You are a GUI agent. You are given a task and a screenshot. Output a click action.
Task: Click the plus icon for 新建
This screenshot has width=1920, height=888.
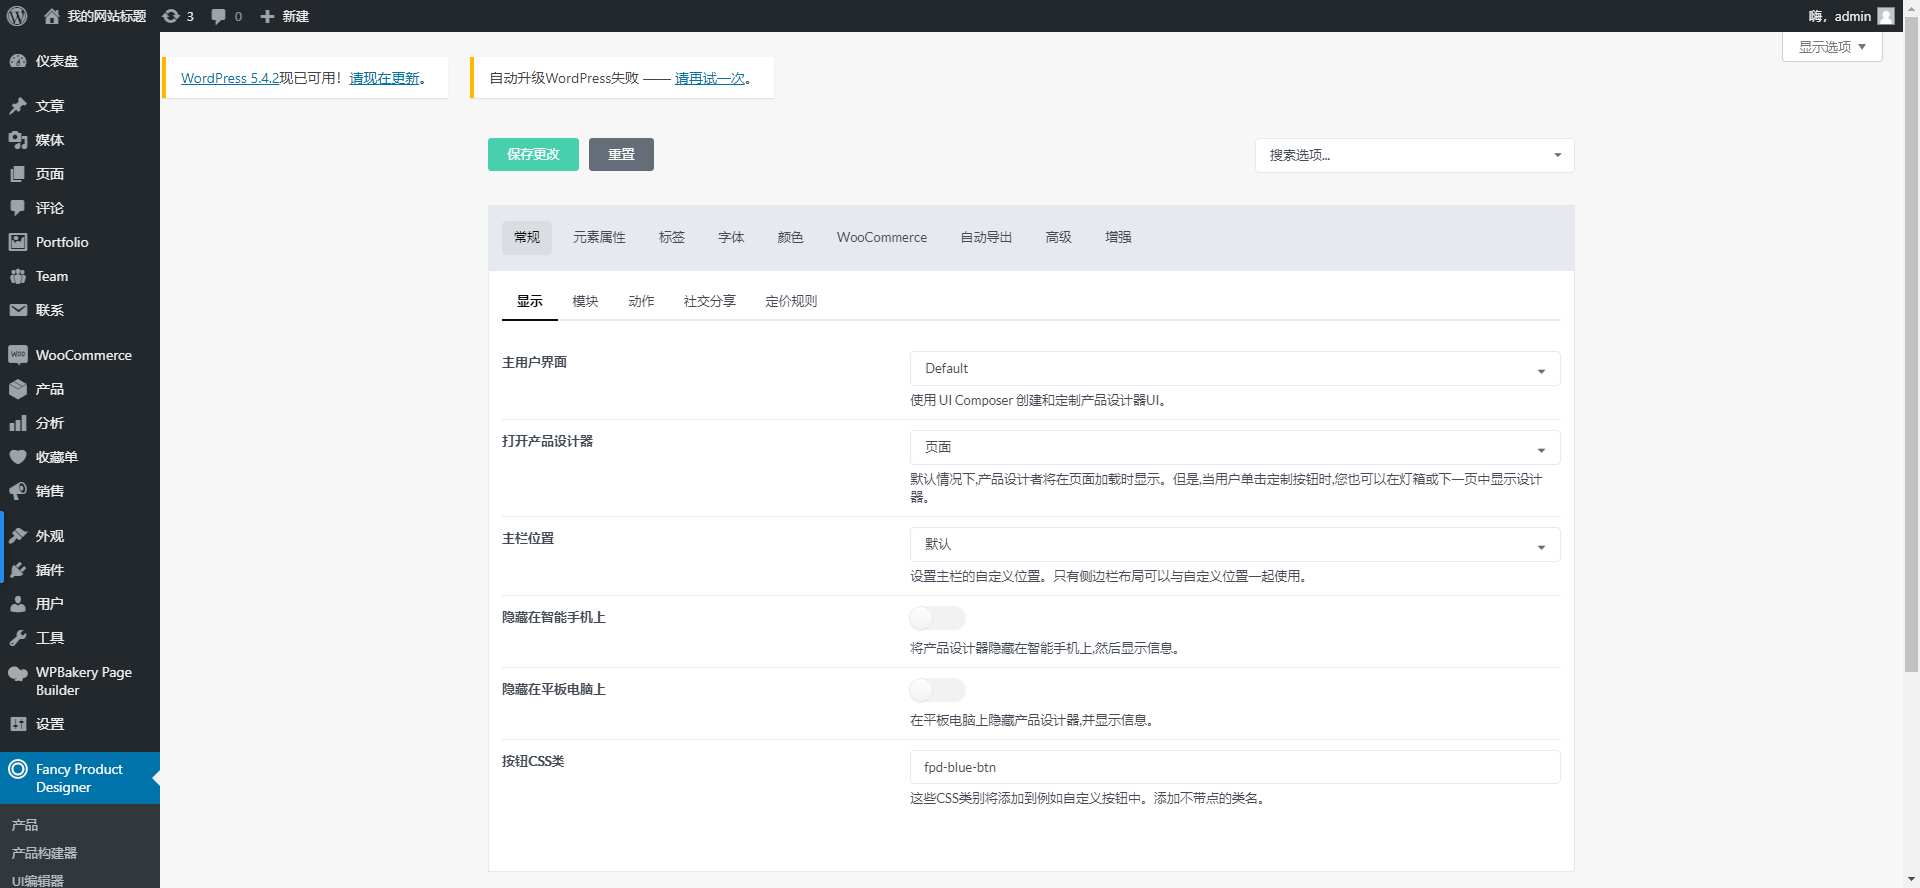coord(267,16)
